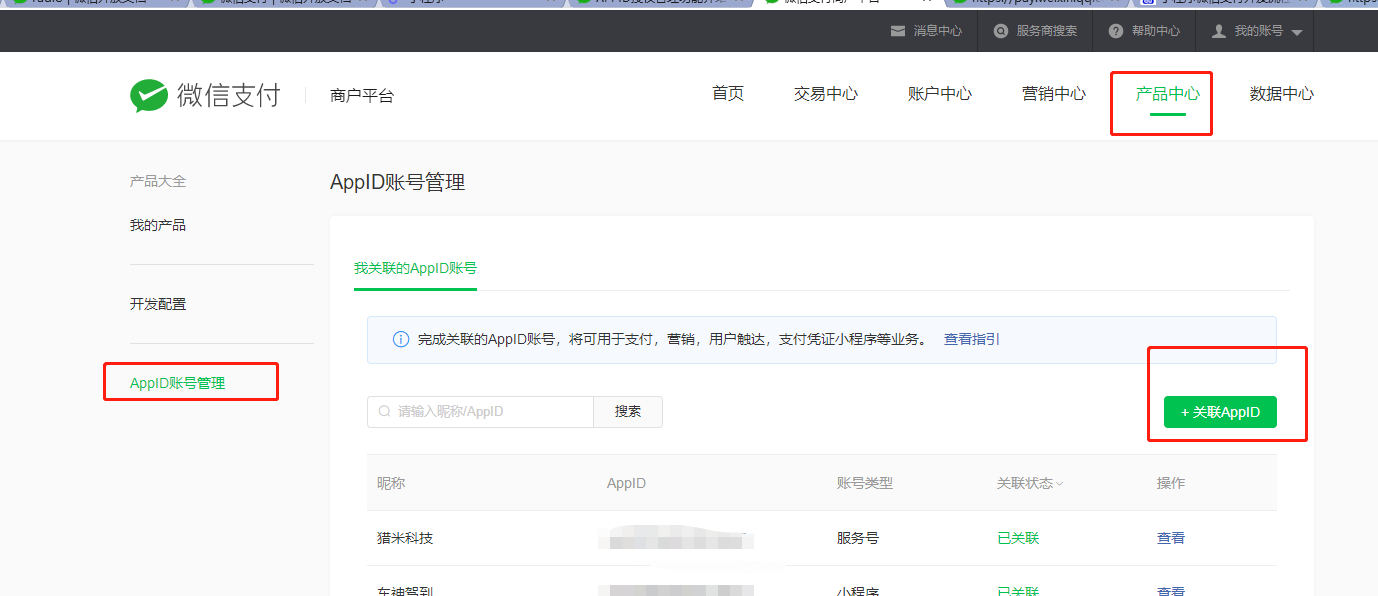Open 开发配置 in the sidebar
This screenshot has width=1378, height=596.
158,304
